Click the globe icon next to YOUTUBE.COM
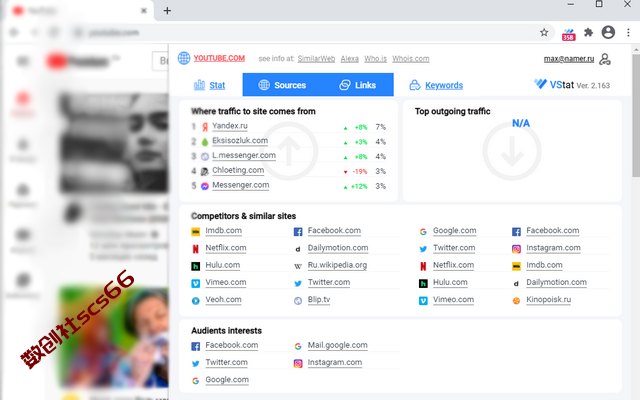This screenshot has height=400, width=640. pos(184,58)
